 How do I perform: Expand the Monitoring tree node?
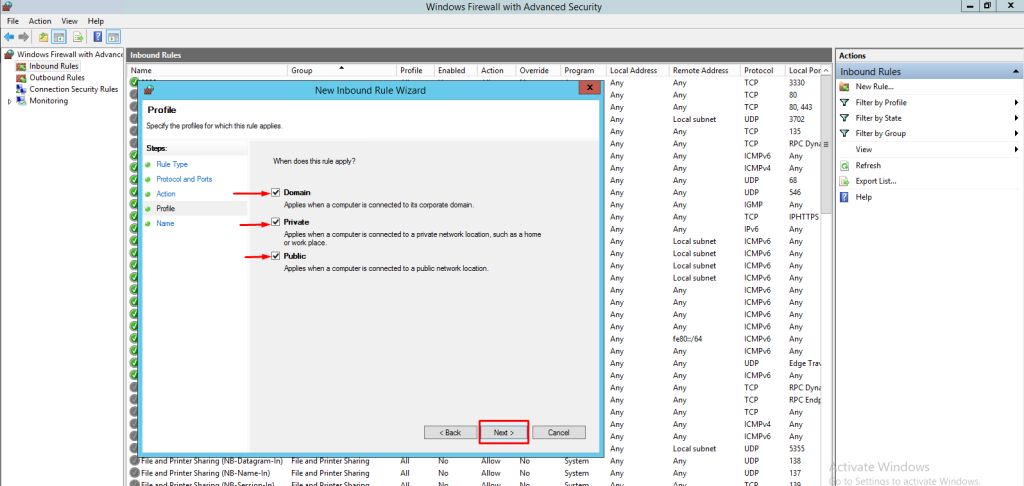tap(9, 101)
